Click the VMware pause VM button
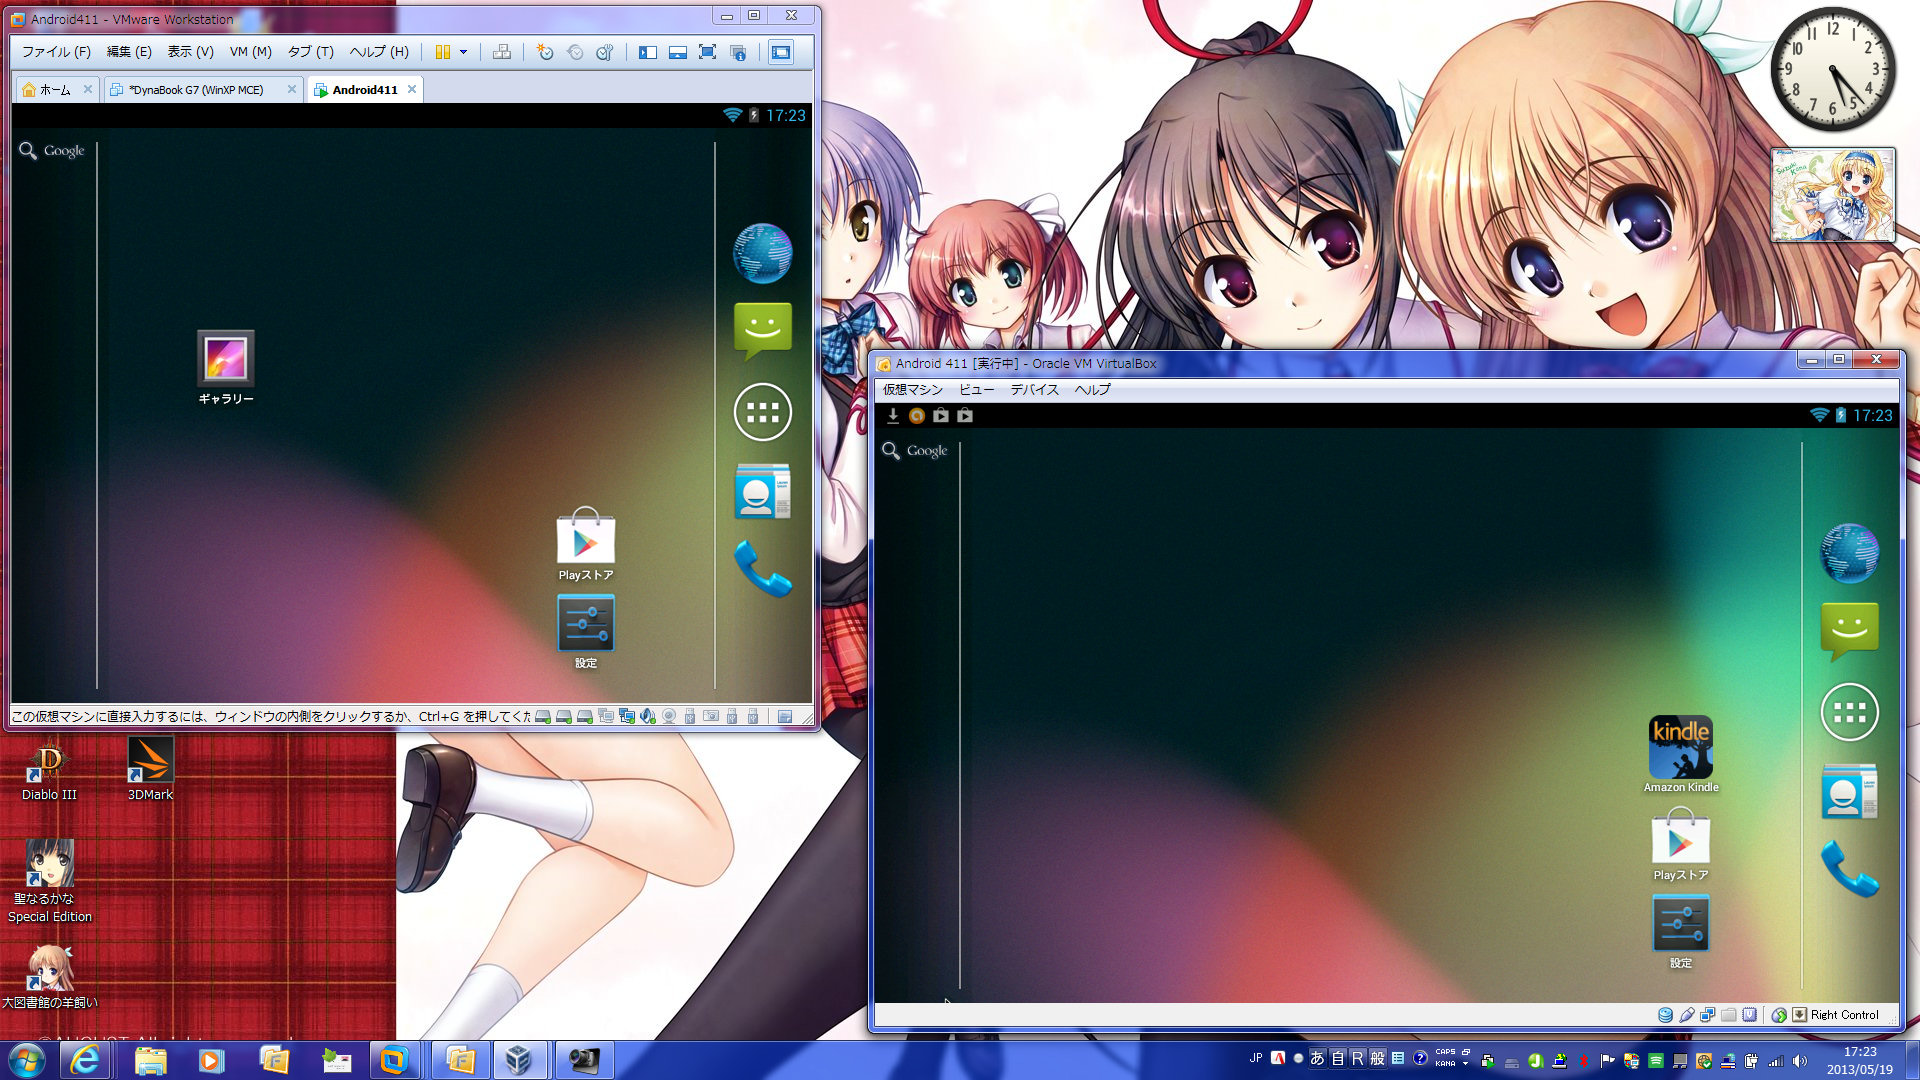1920x1080 pixels. point(442,52)
